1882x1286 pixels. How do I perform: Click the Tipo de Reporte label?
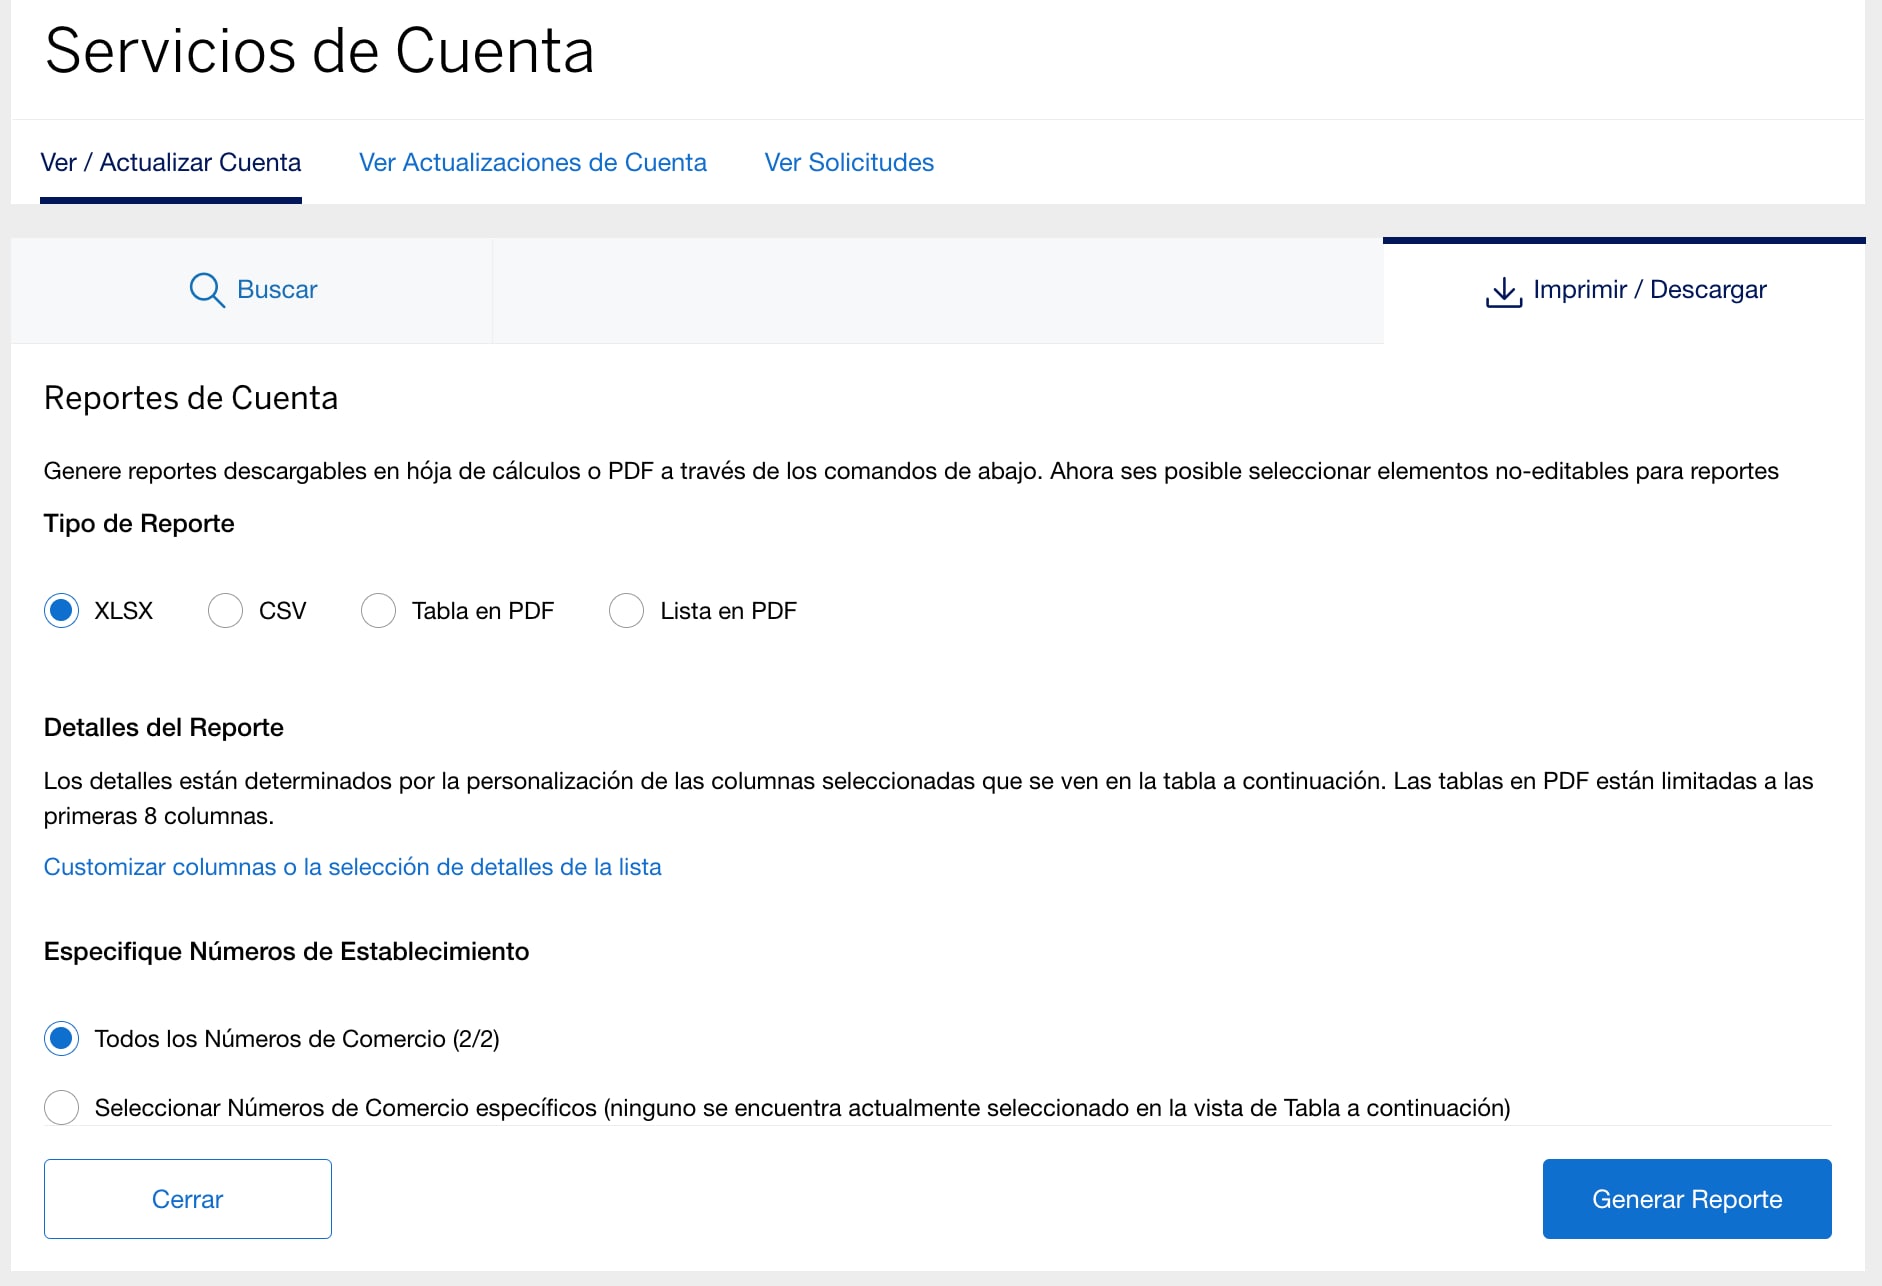click(138, 522)
